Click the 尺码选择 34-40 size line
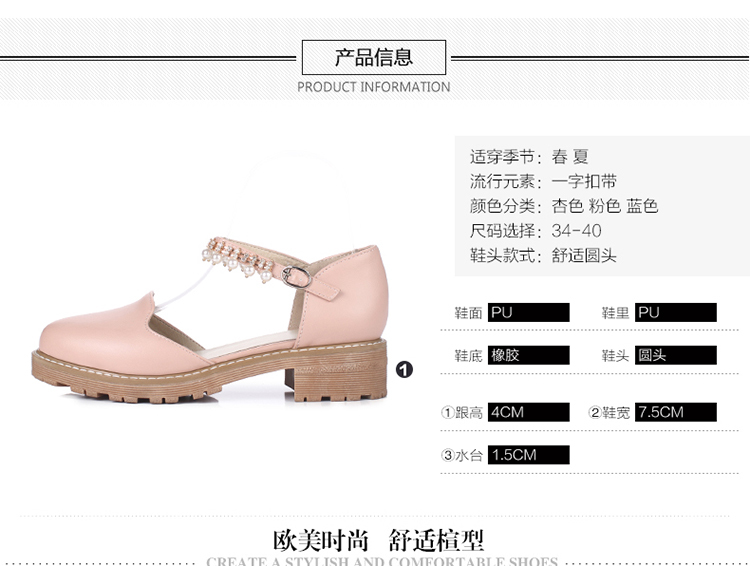Image resolution: width=750 pixels, height=566 pixels. (x=535, y=231)
